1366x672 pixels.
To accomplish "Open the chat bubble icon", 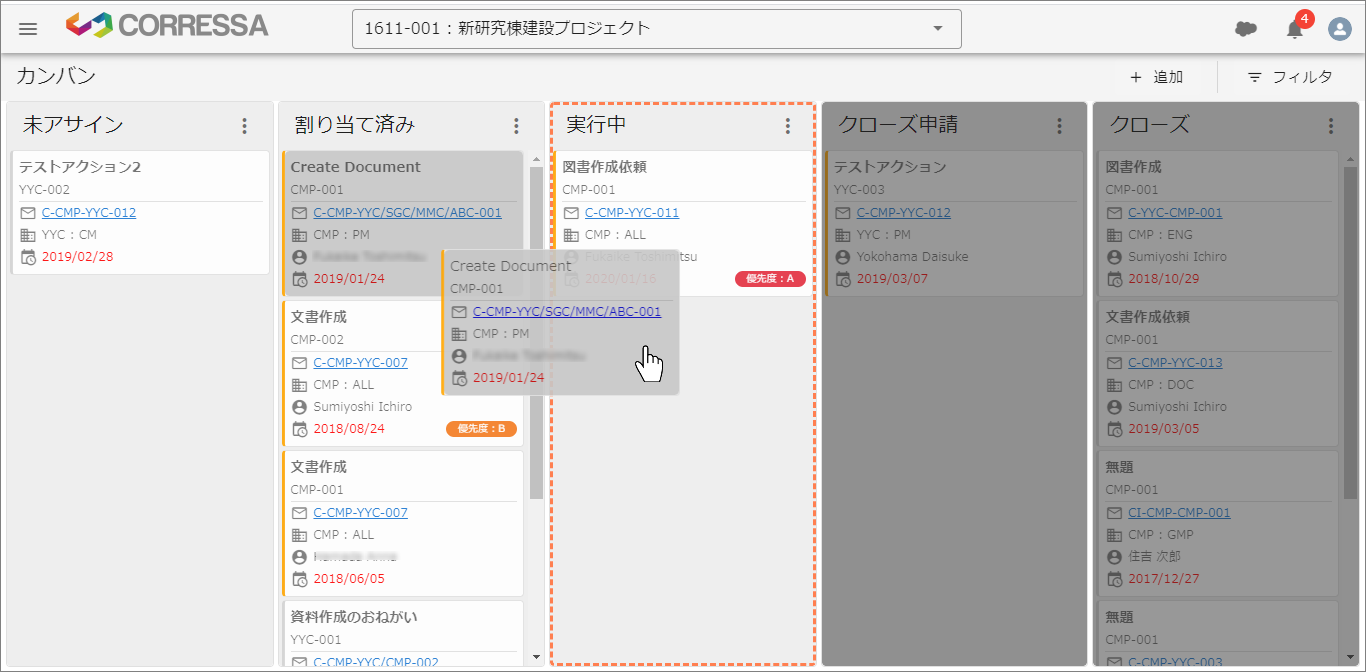I will [x=1246, y=29].
